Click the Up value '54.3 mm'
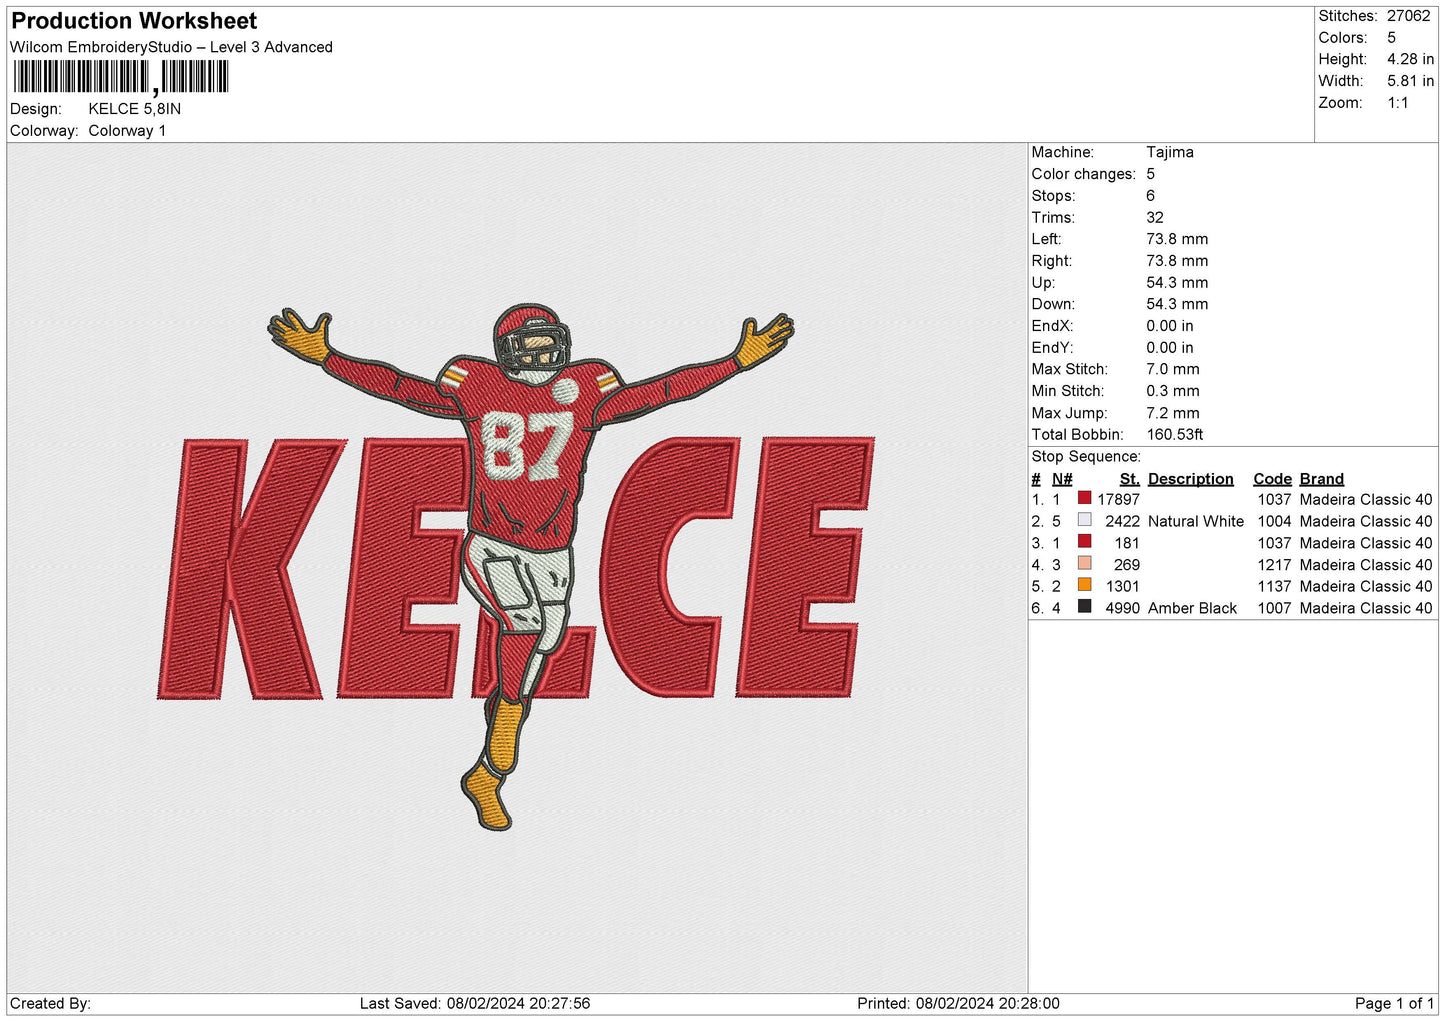 [1177, 283]
